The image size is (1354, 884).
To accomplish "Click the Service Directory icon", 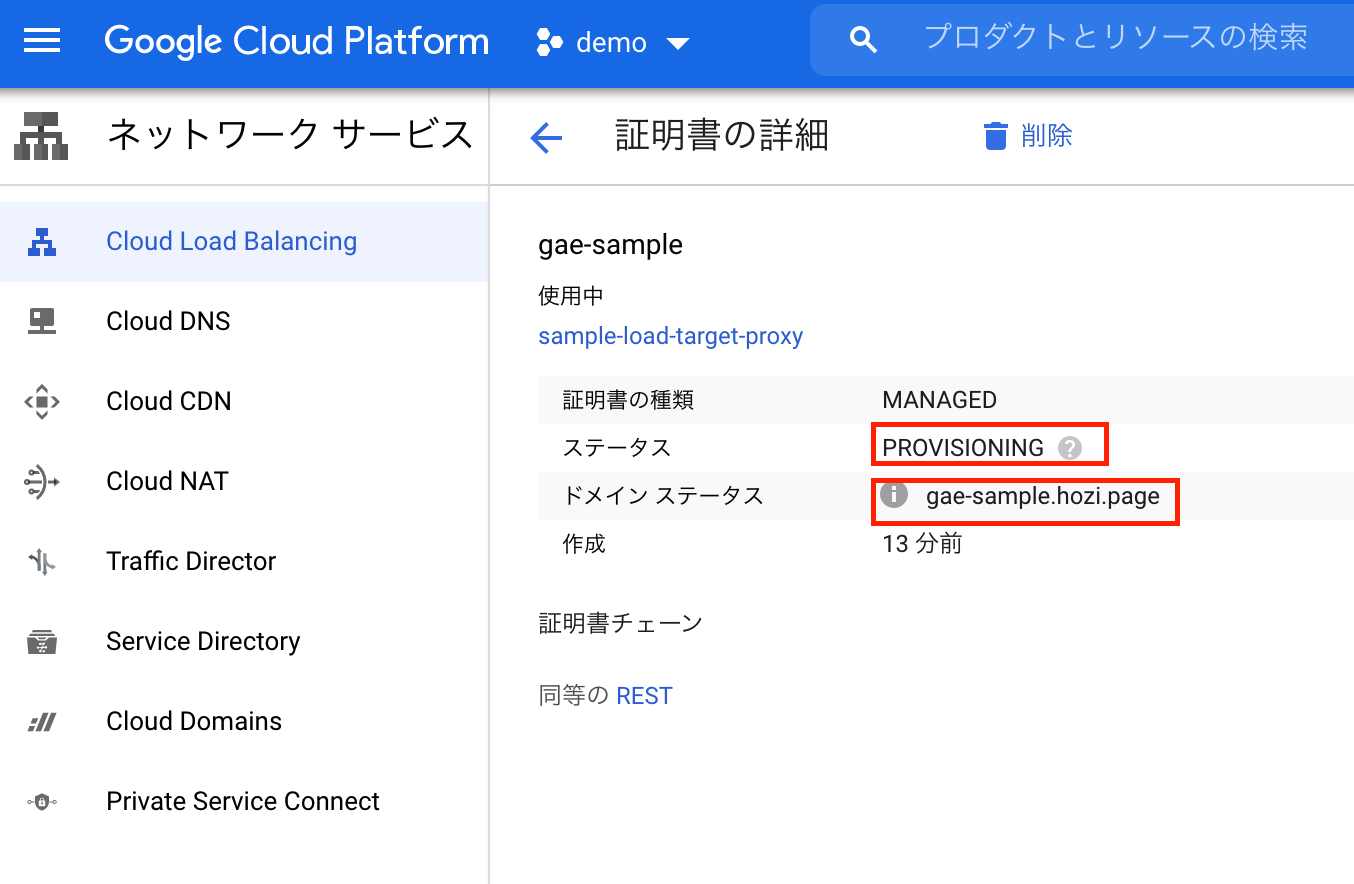I will 42,641.
